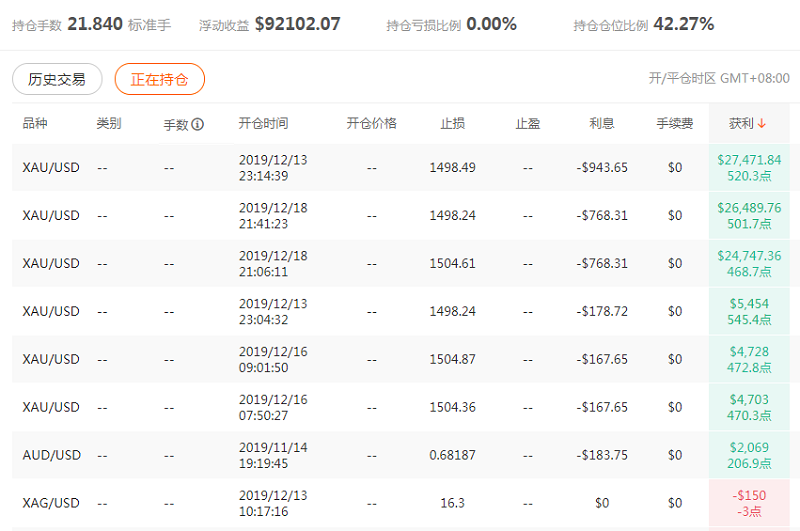
Task: Click open time 2019/12/13 10:17:16
Action: click(273, 503)
